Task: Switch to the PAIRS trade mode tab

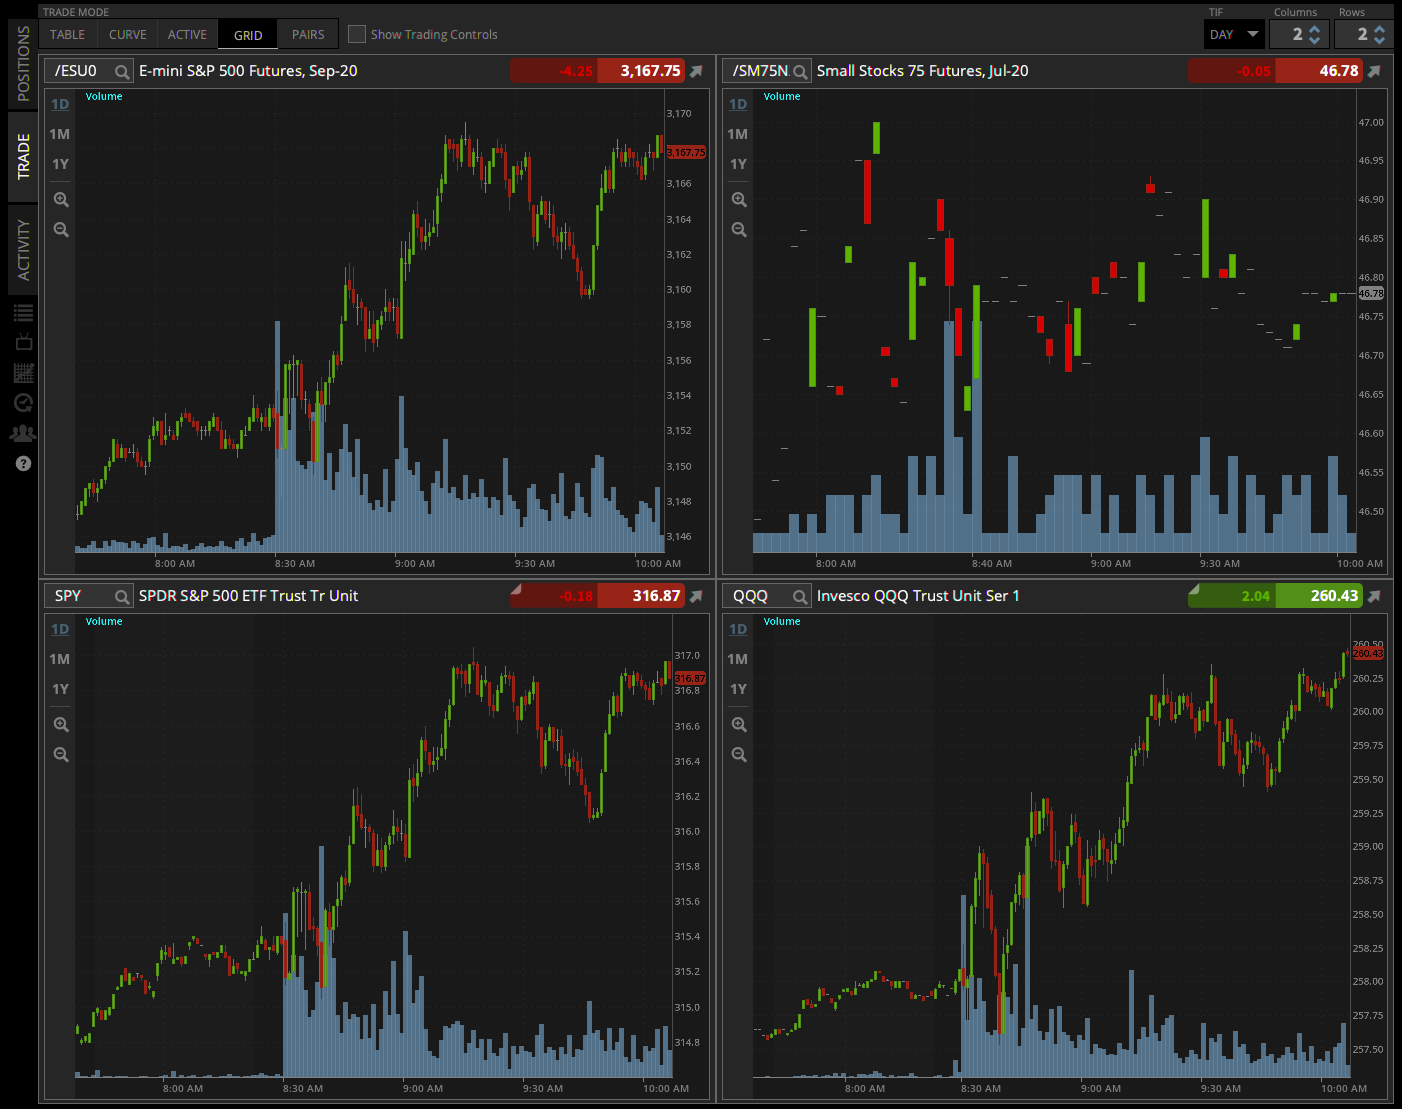Action: coord(308,34)
